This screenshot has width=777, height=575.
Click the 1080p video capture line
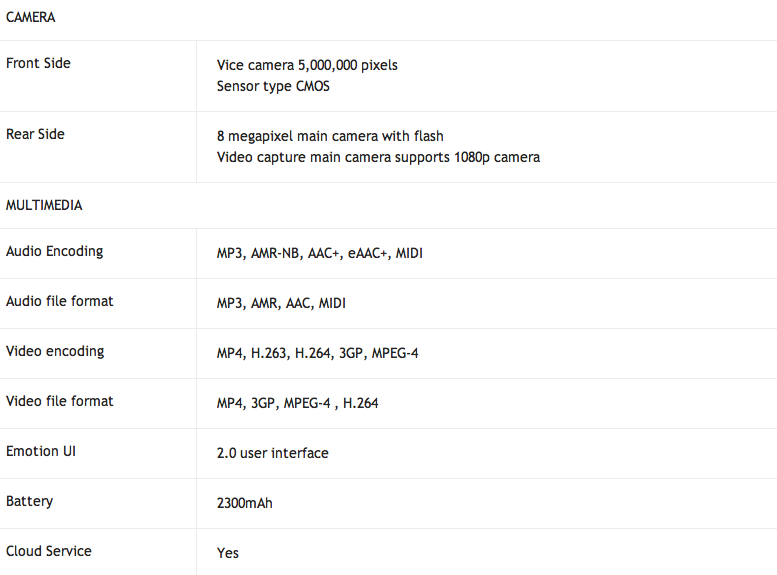pos(378,158)
